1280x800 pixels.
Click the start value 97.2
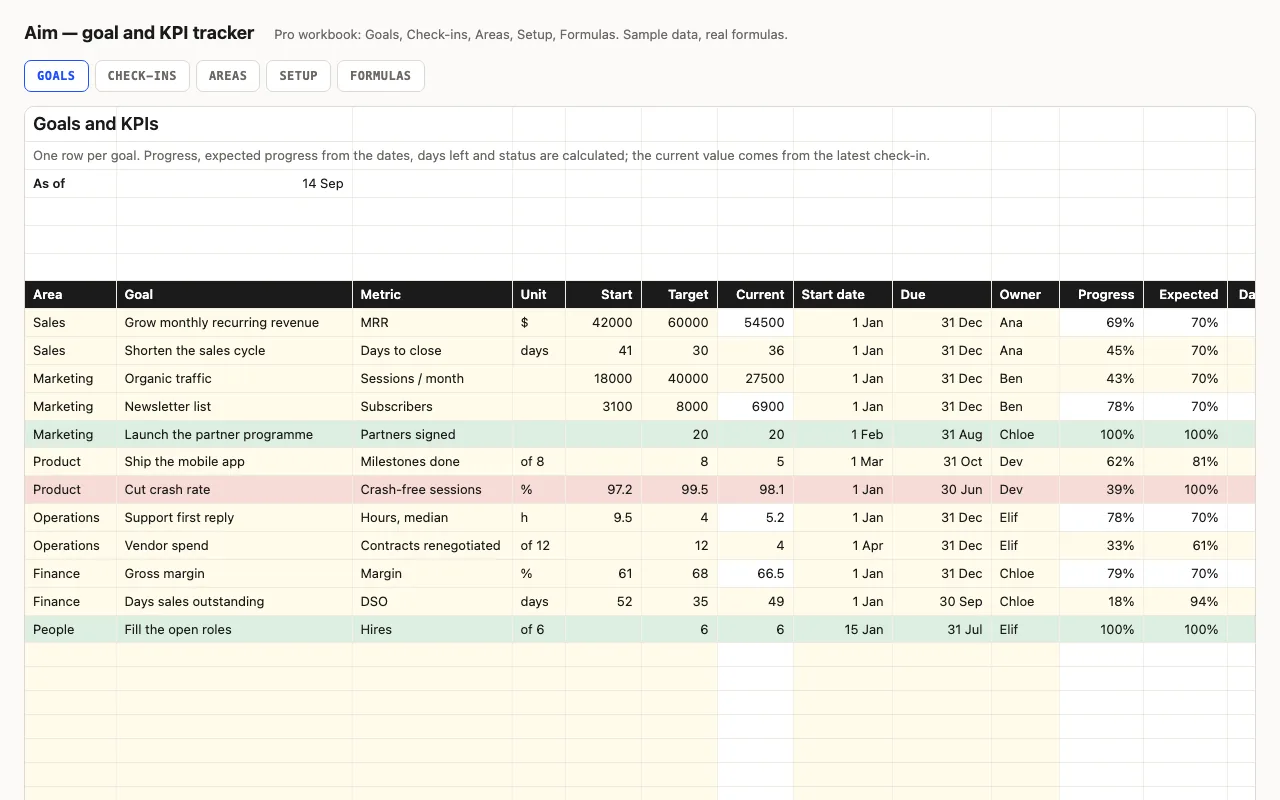pyautogui.click(x=604, y=490)
